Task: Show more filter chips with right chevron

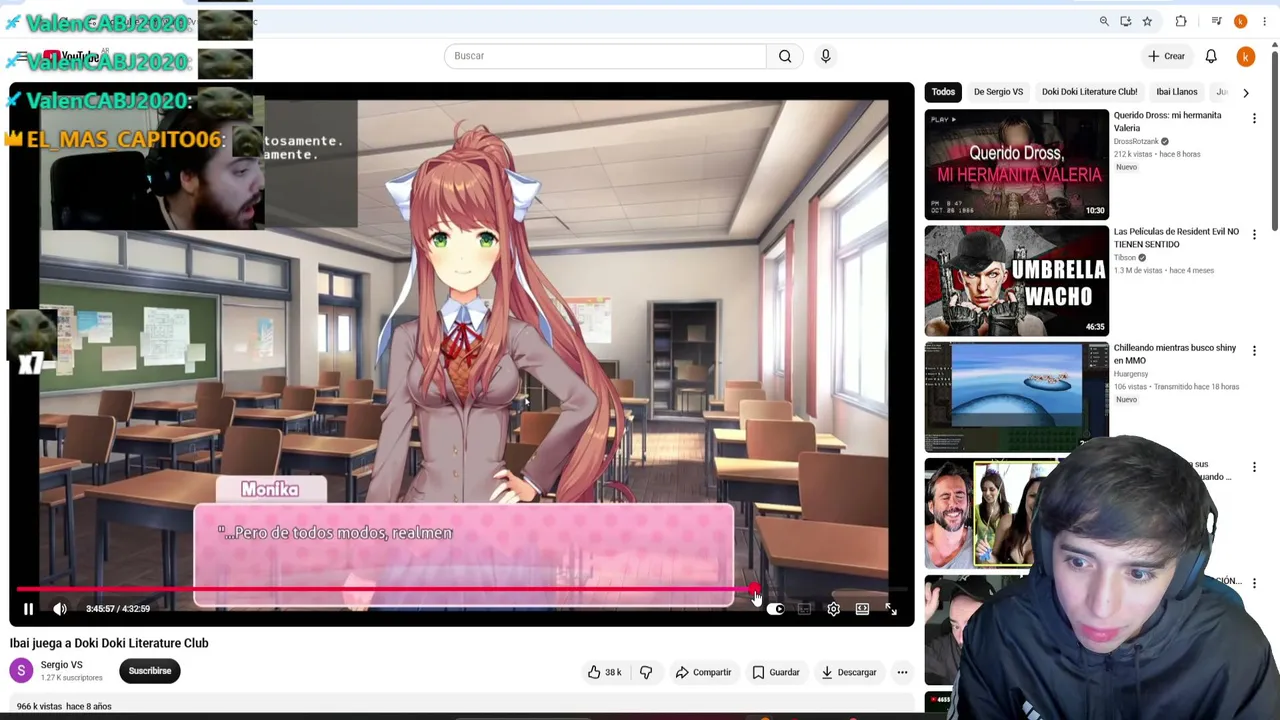Action: 1245,92
